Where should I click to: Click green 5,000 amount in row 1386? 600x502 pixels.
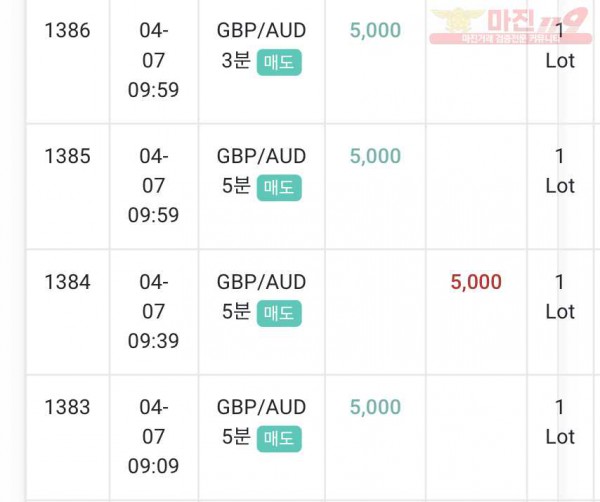(x=375, y=30)
